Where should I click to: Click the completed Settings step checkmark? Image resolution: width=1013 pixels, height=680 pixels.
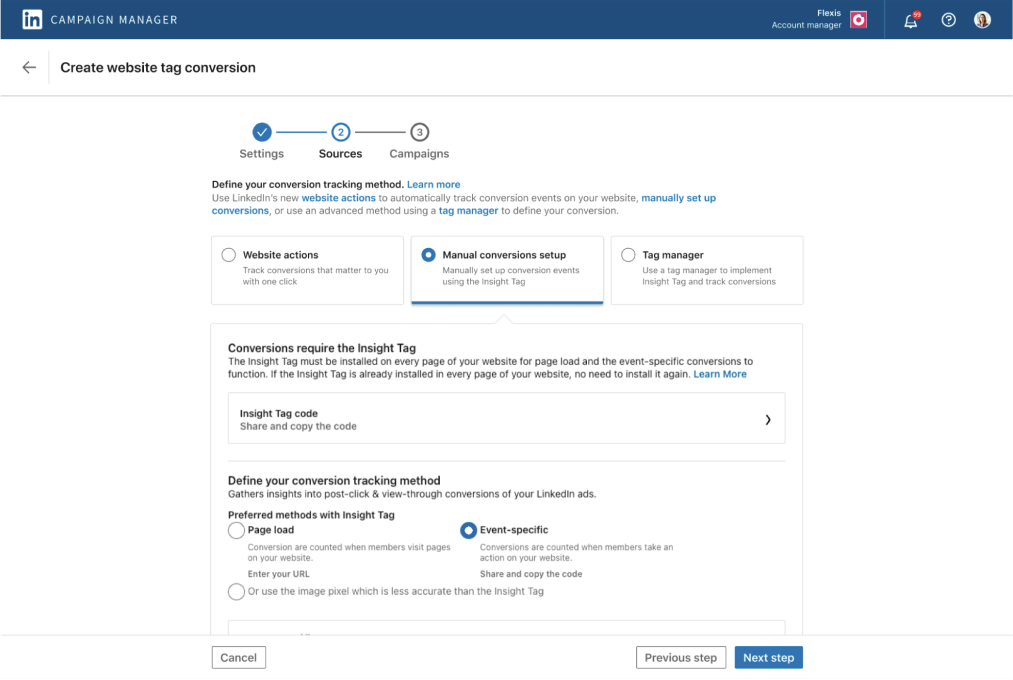(x=261, y=131)
